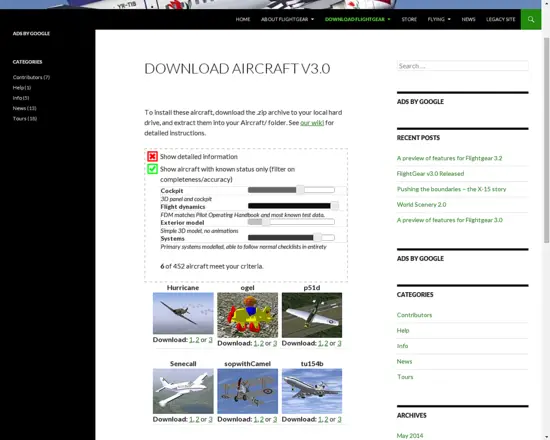
Task: Download Hurricane from mirror 3
Action: click(x=210, y=340)
